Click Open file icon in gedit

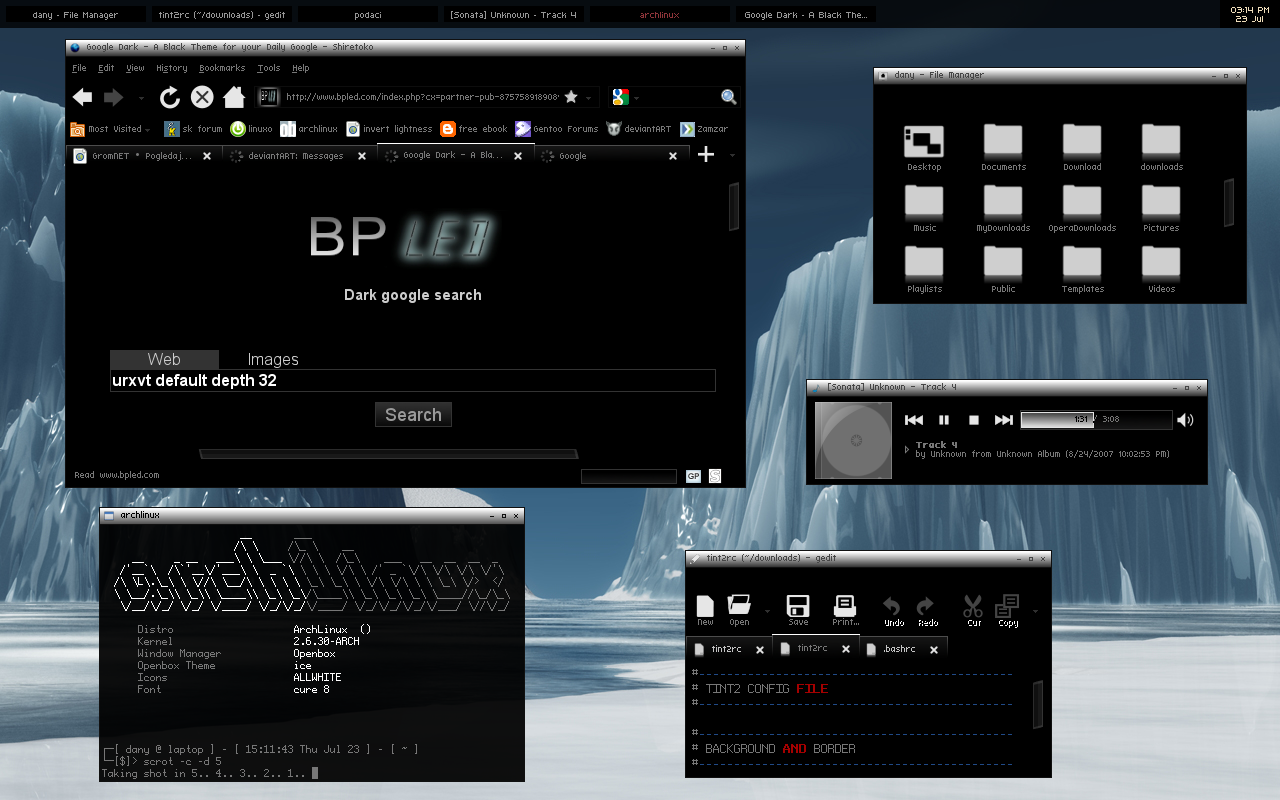pos(739,610)
